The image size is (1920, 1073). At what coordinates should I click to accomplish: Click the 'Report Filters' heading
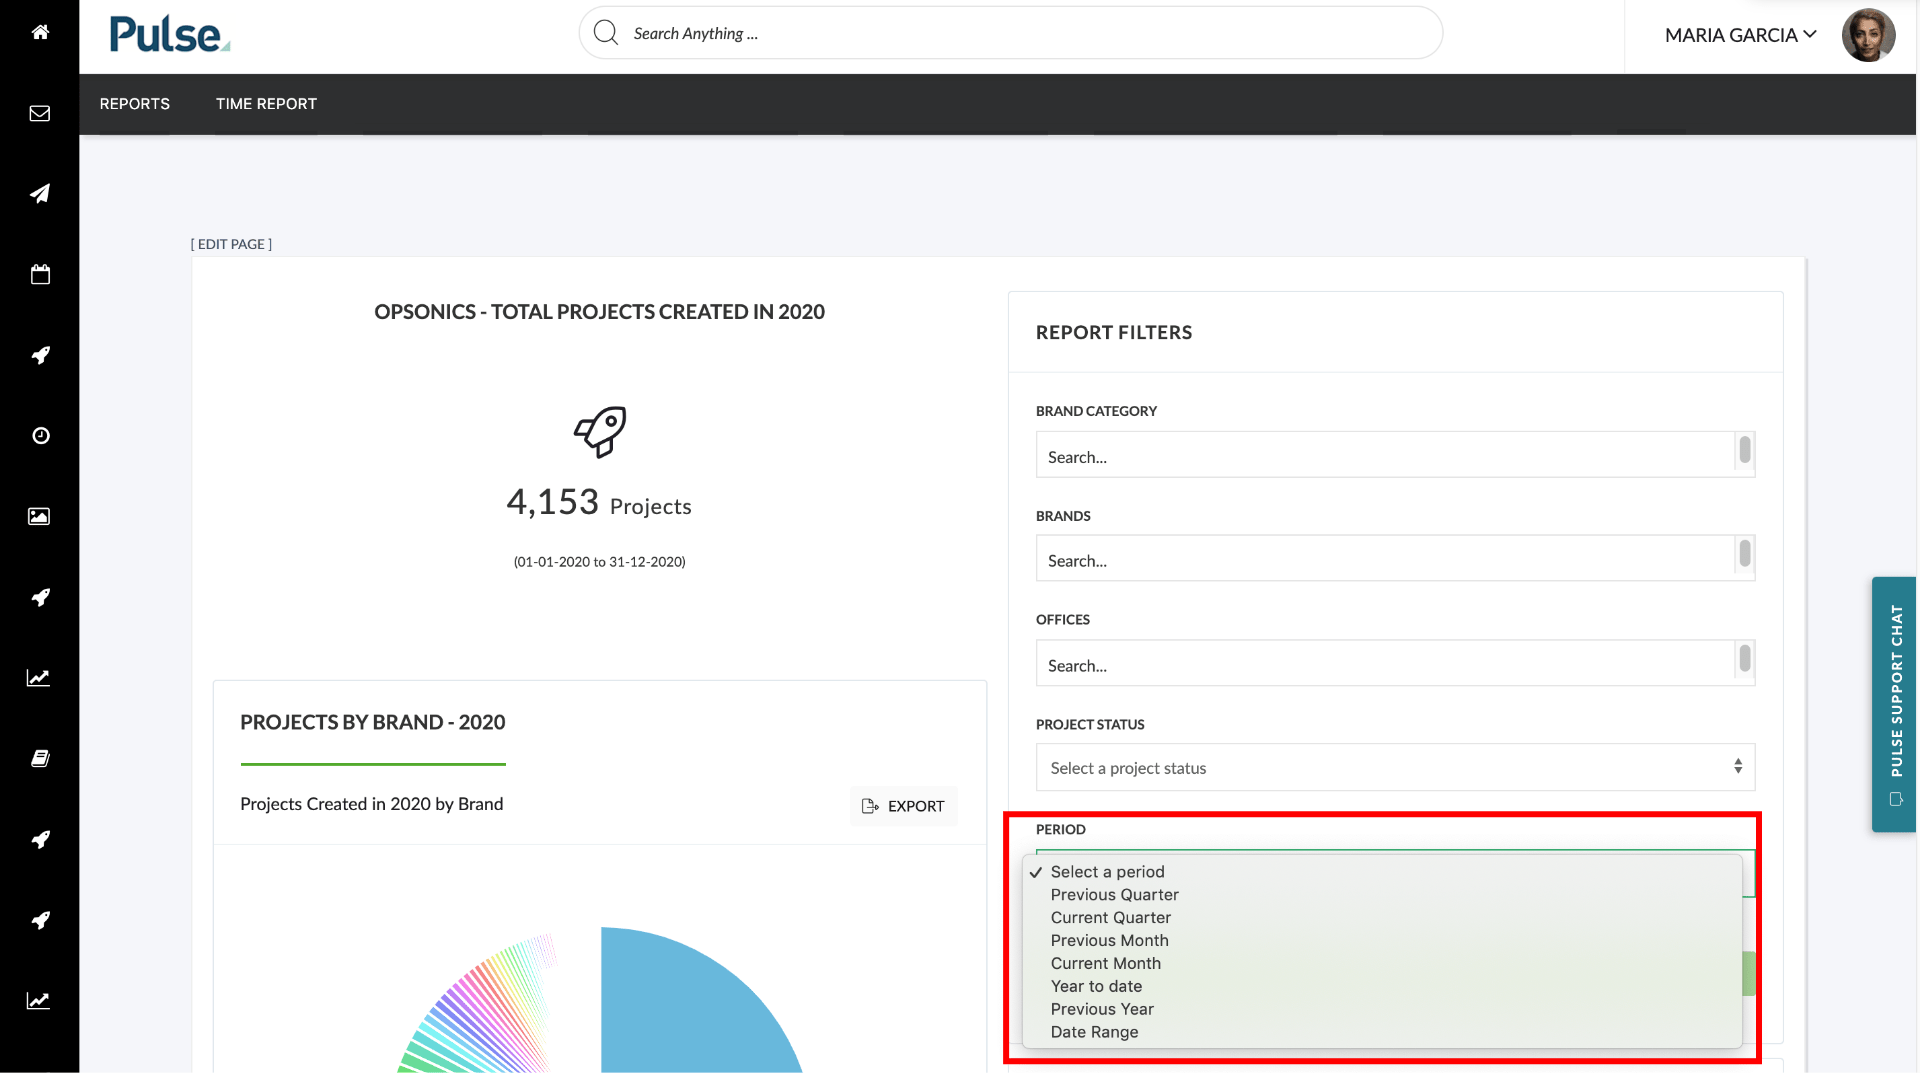point(1114,332)
